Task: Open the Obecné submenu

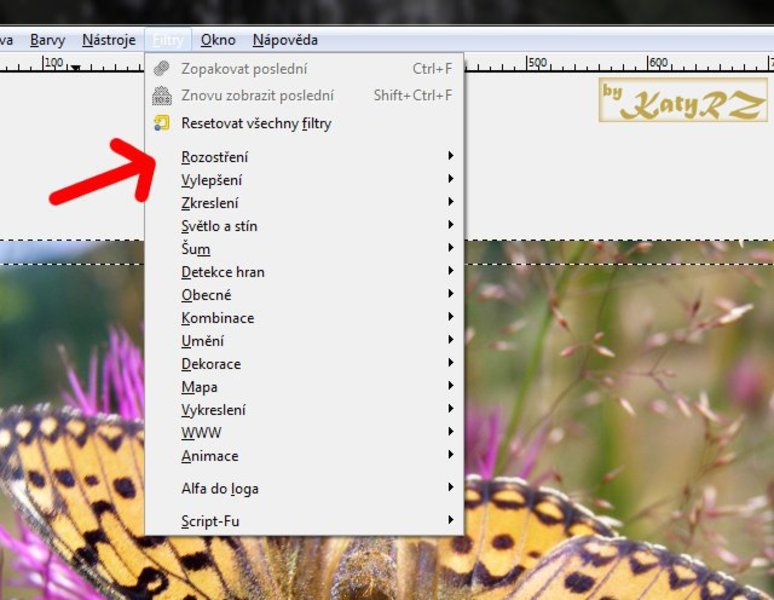Action: coord(304,295)
